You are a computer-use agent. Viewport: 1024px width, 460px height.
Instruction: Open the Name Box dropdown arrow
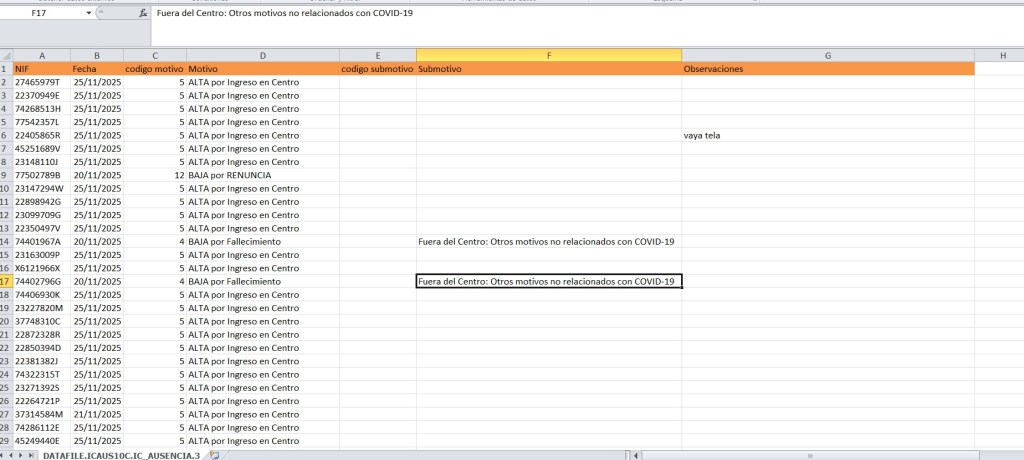click(88, 14)
